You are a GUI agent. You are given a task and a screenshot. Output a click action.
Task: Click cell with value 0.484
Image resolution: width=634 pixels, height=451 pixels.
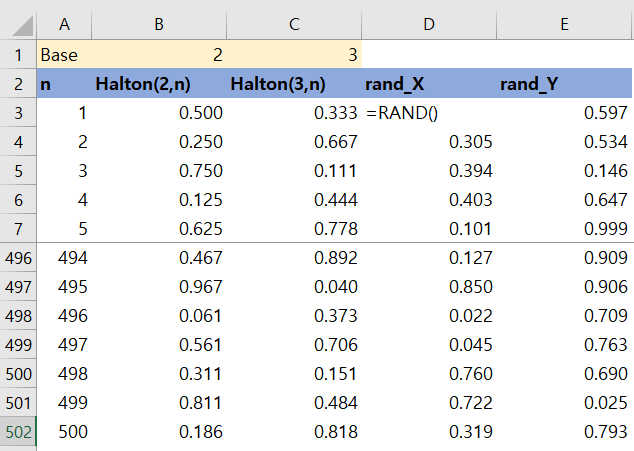(294, 402)
